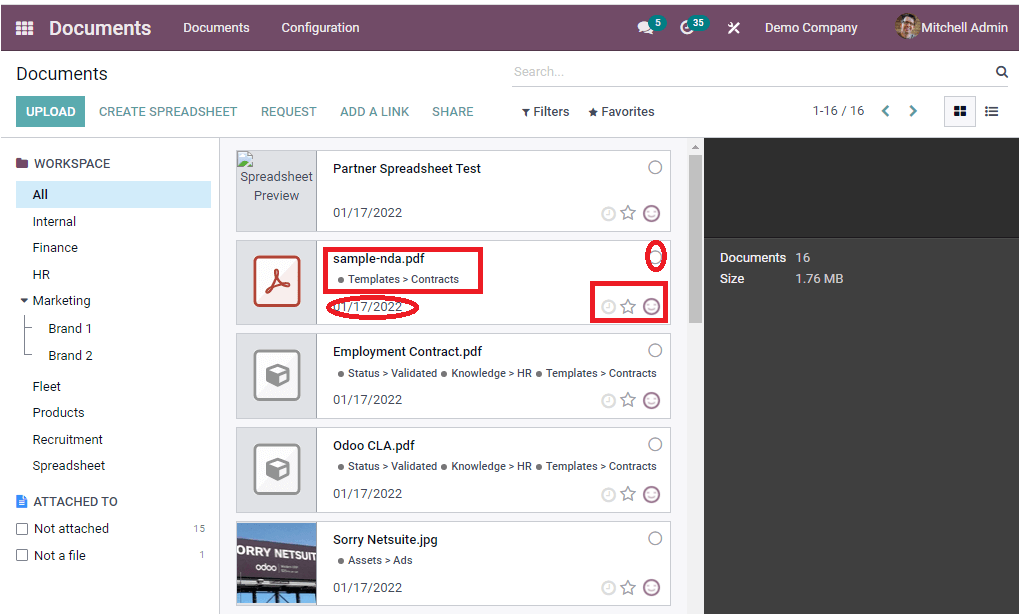
Task: Click smiley icon on Sorry Netsuite.jpg
Action: coord(651,588)
